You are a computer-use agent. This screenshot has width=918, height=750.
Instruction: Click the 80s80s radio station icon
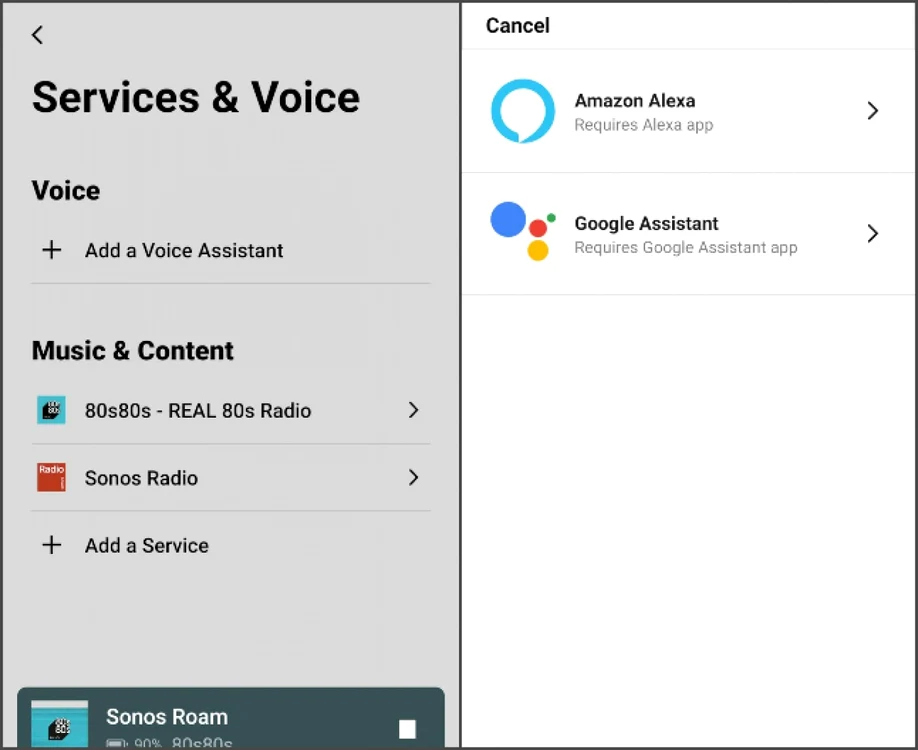pyautogui.click(x=51, y=410)
